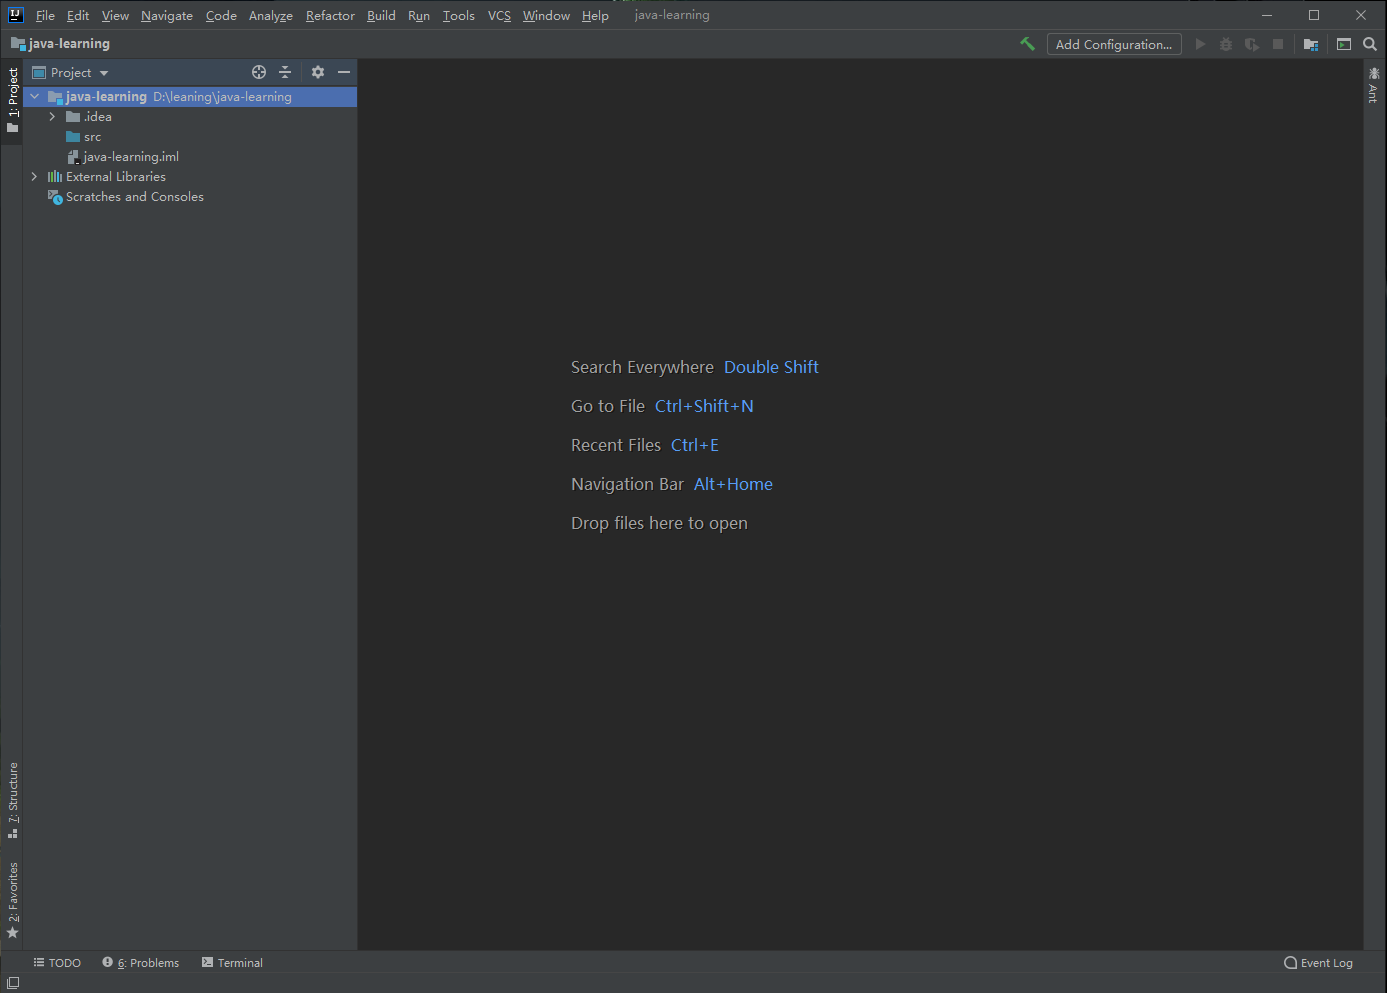The image size is (1387, 993).
Task: Collapse the java-learning root node arrow
Action: [x=35, y=97]
